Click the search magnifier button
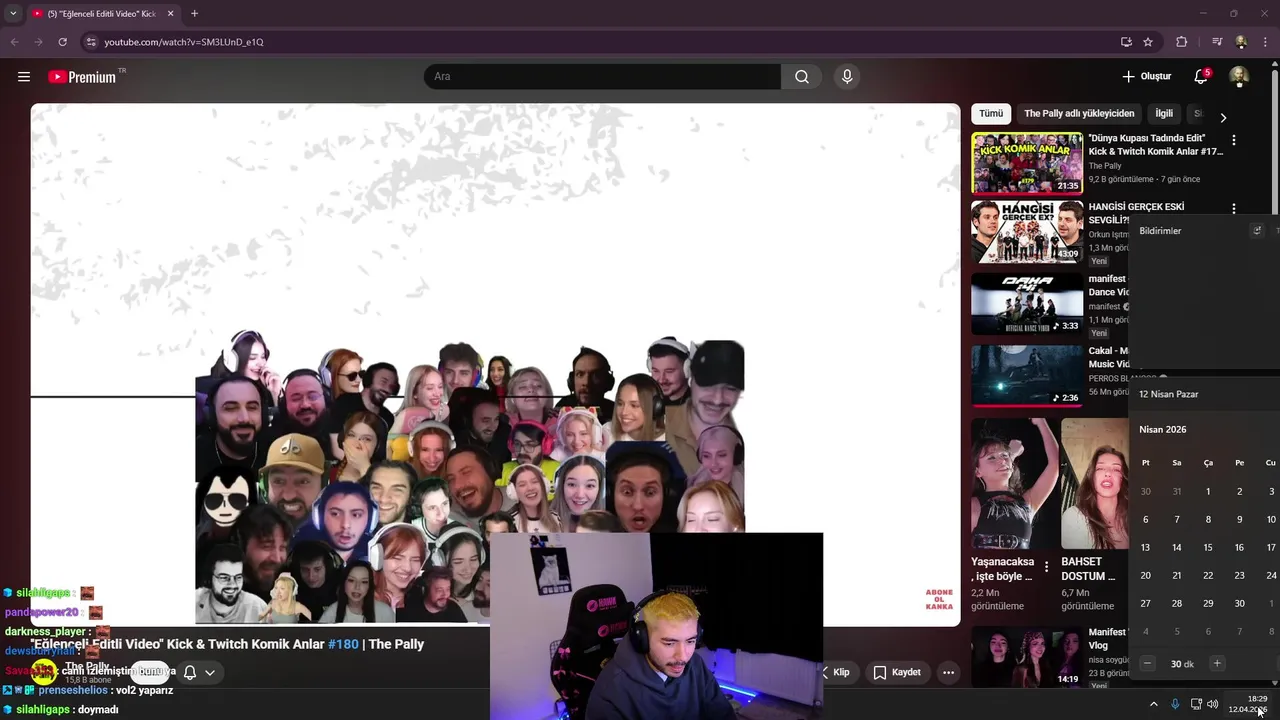The width and height of the screenshot is (1280, 720). point(802,77)
